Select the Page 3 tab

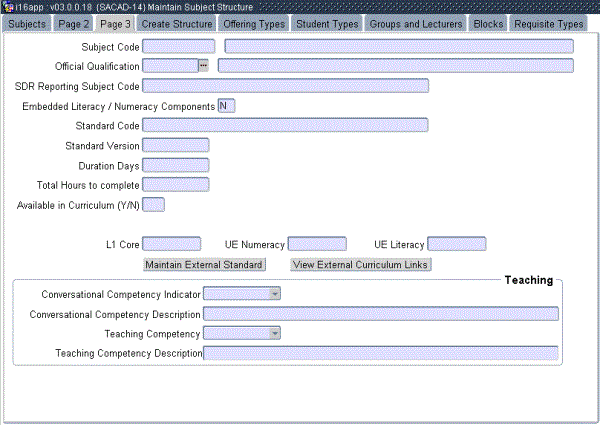click(115, 24)
